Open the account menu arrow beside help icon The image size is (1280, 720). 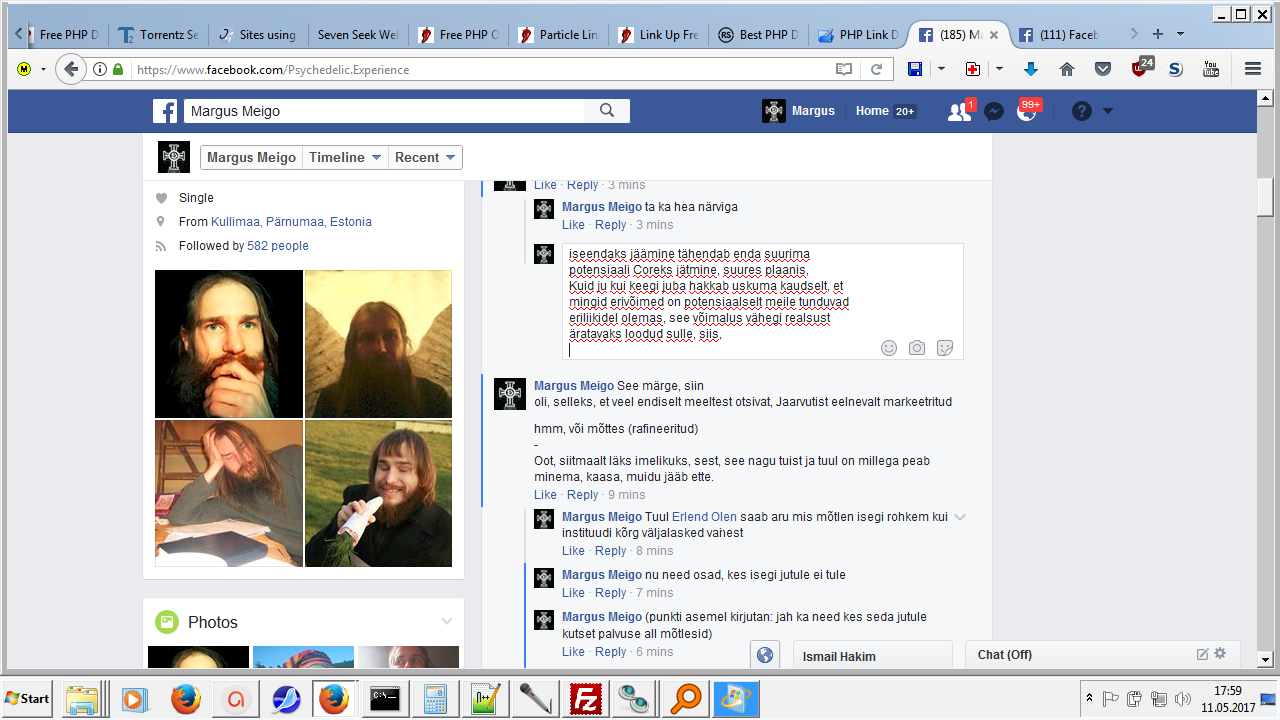tap(1108, 111)
